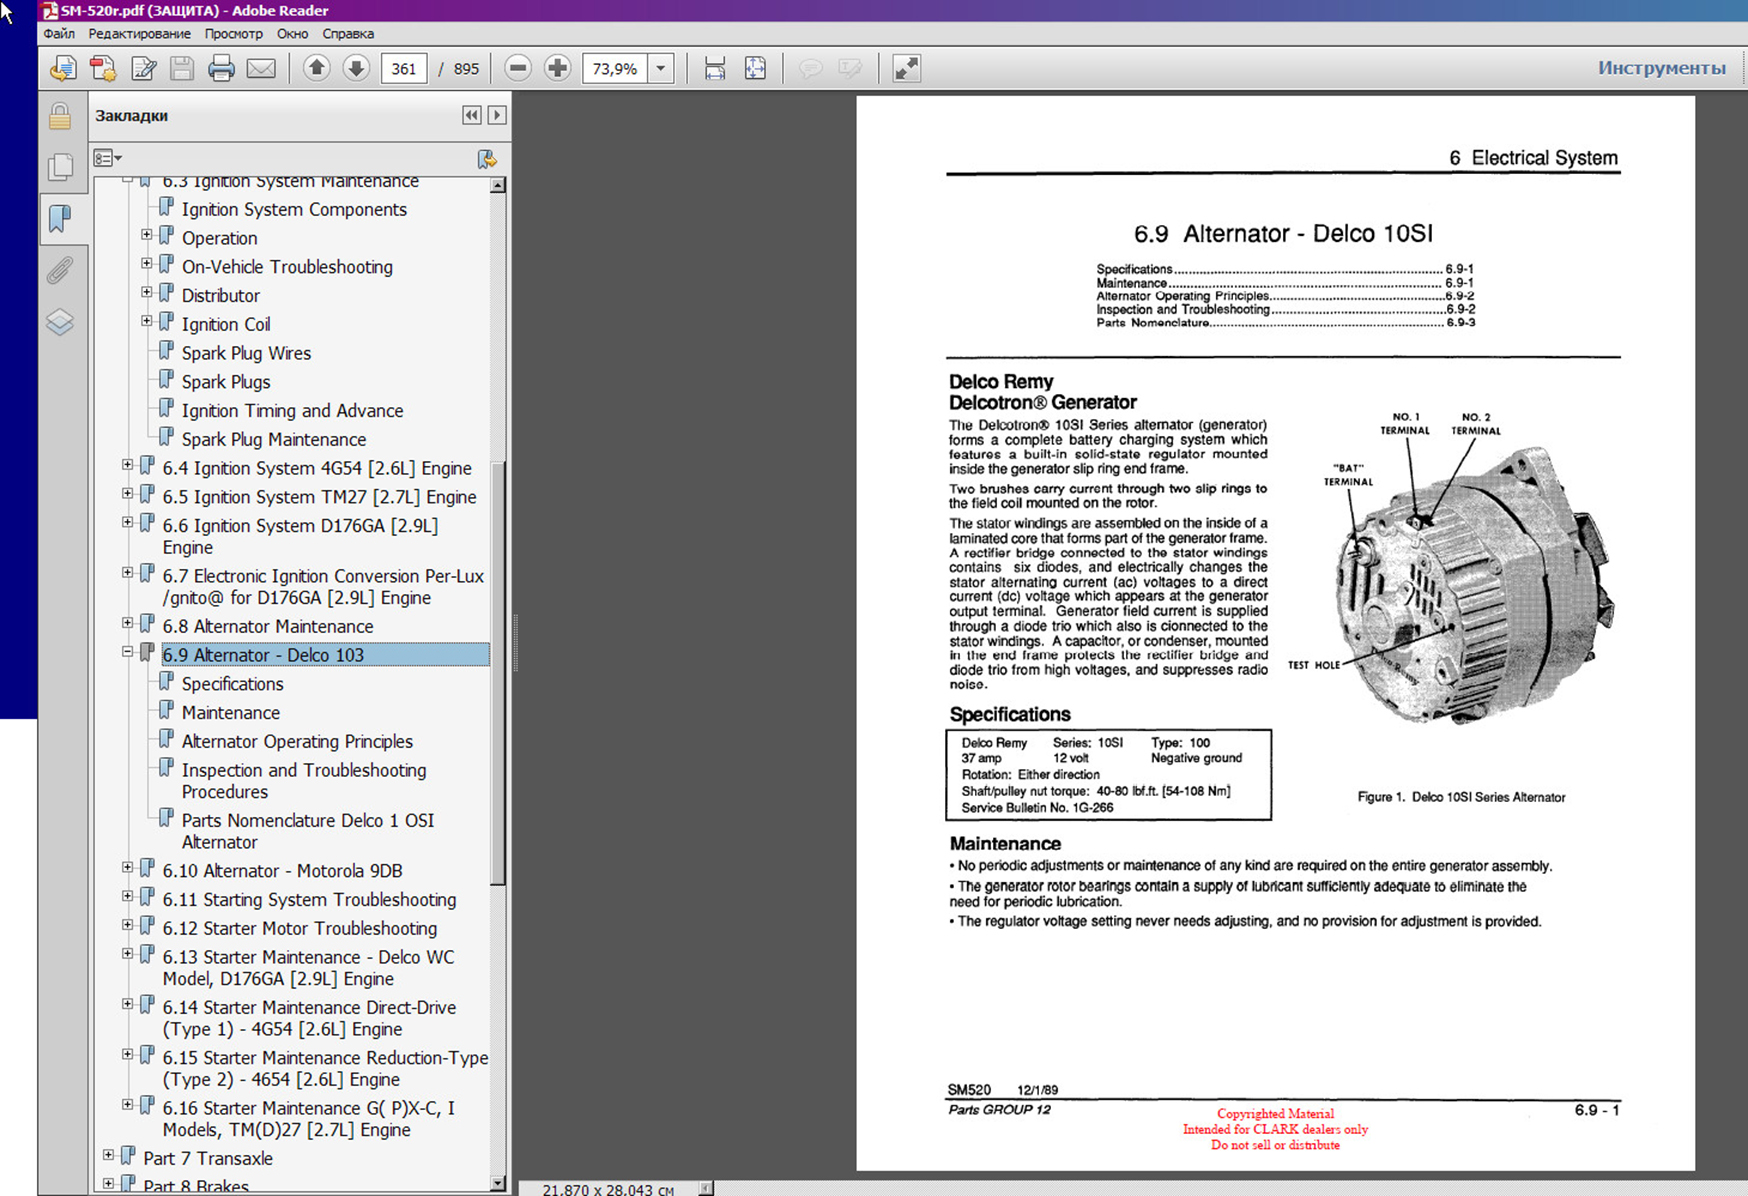This screenshot has height=1196, width=1748.
Task: Open the Layers panel icon
Action: click(60, 323)
